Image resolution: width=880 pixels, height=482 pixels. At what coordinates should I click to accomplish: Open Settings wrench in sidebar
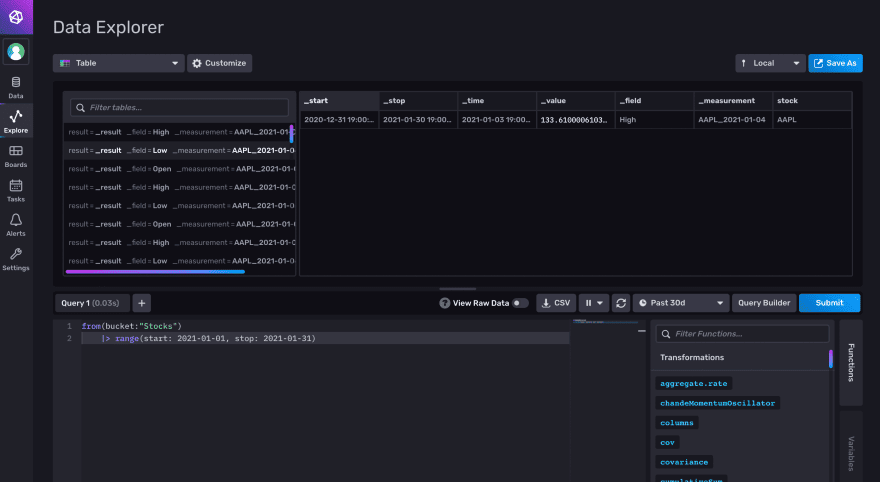point(16,260)
